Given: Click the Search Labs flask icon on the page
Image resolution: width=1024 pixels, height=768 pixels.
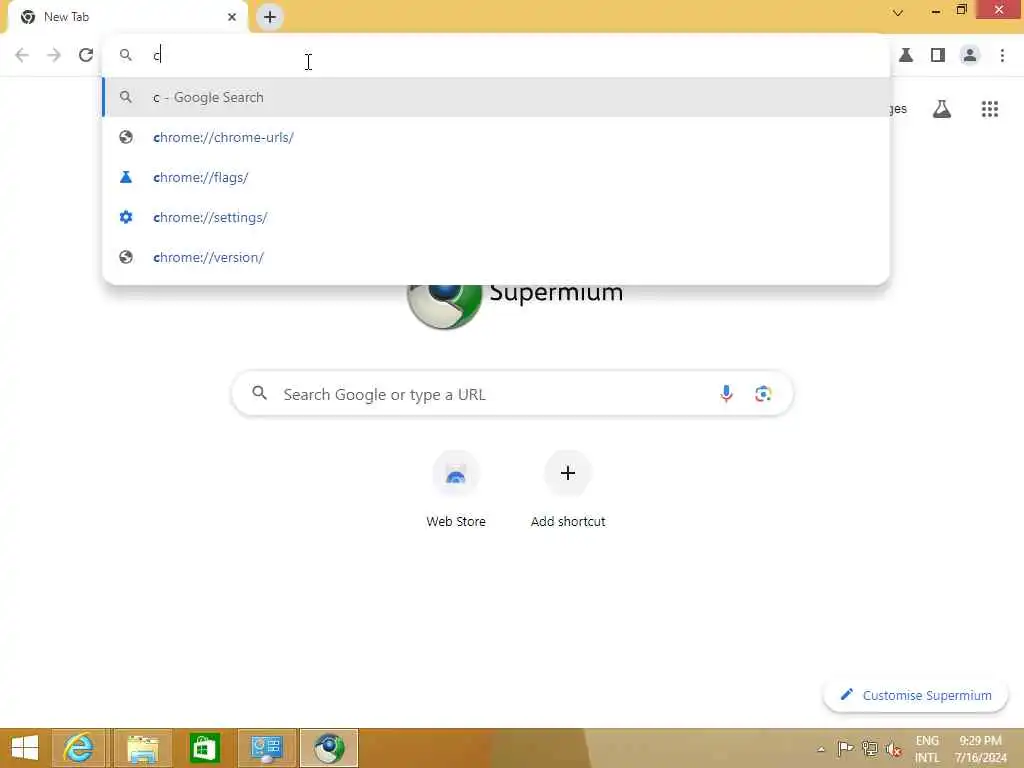Looking at the screenshot, I should 941,109.
